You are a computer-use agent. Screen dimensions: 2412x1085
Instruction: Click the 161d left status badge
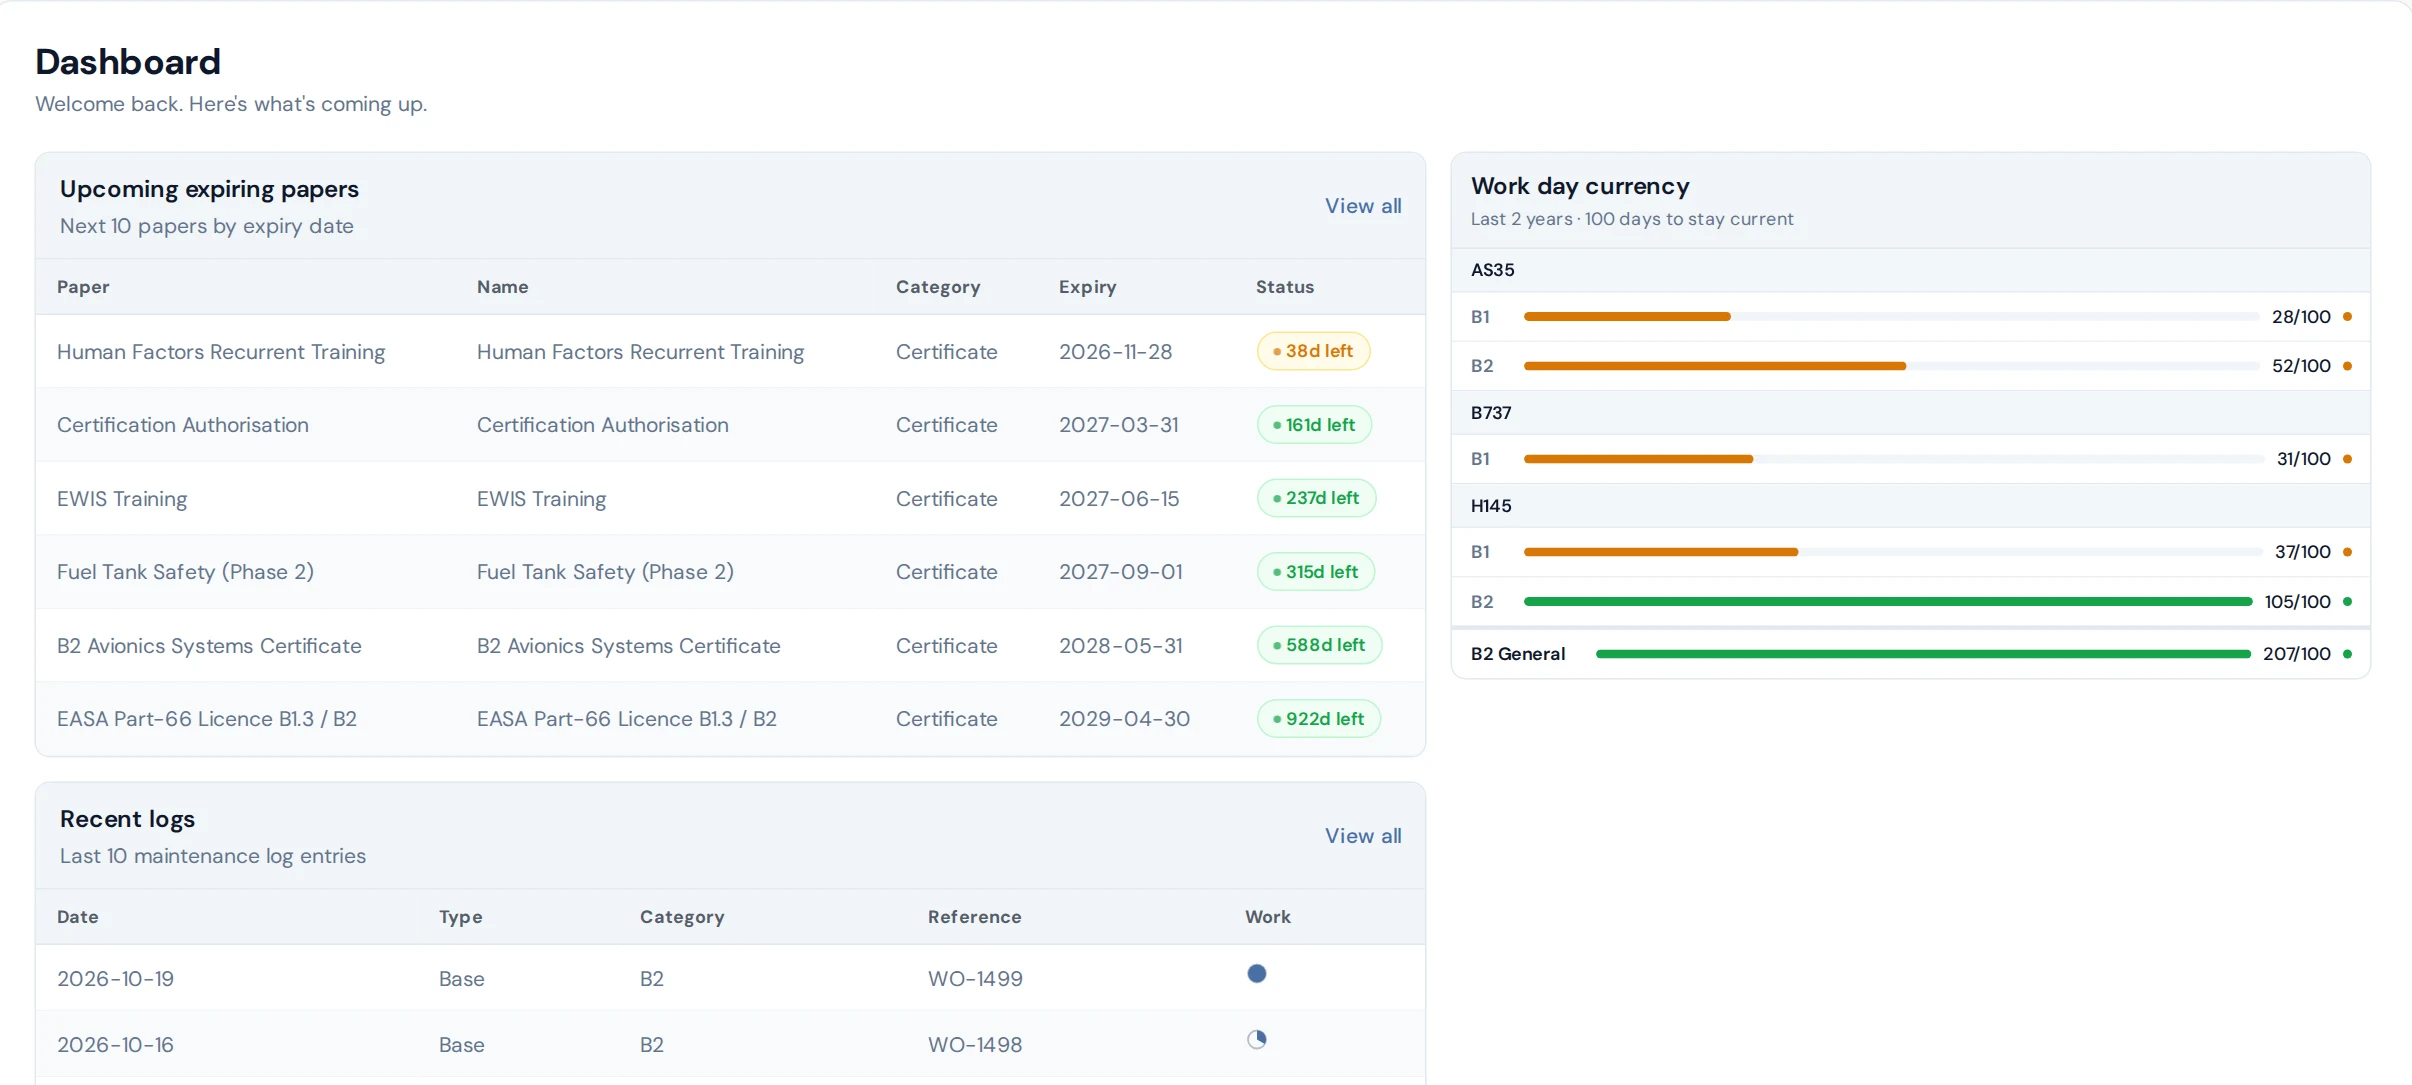1314,425
